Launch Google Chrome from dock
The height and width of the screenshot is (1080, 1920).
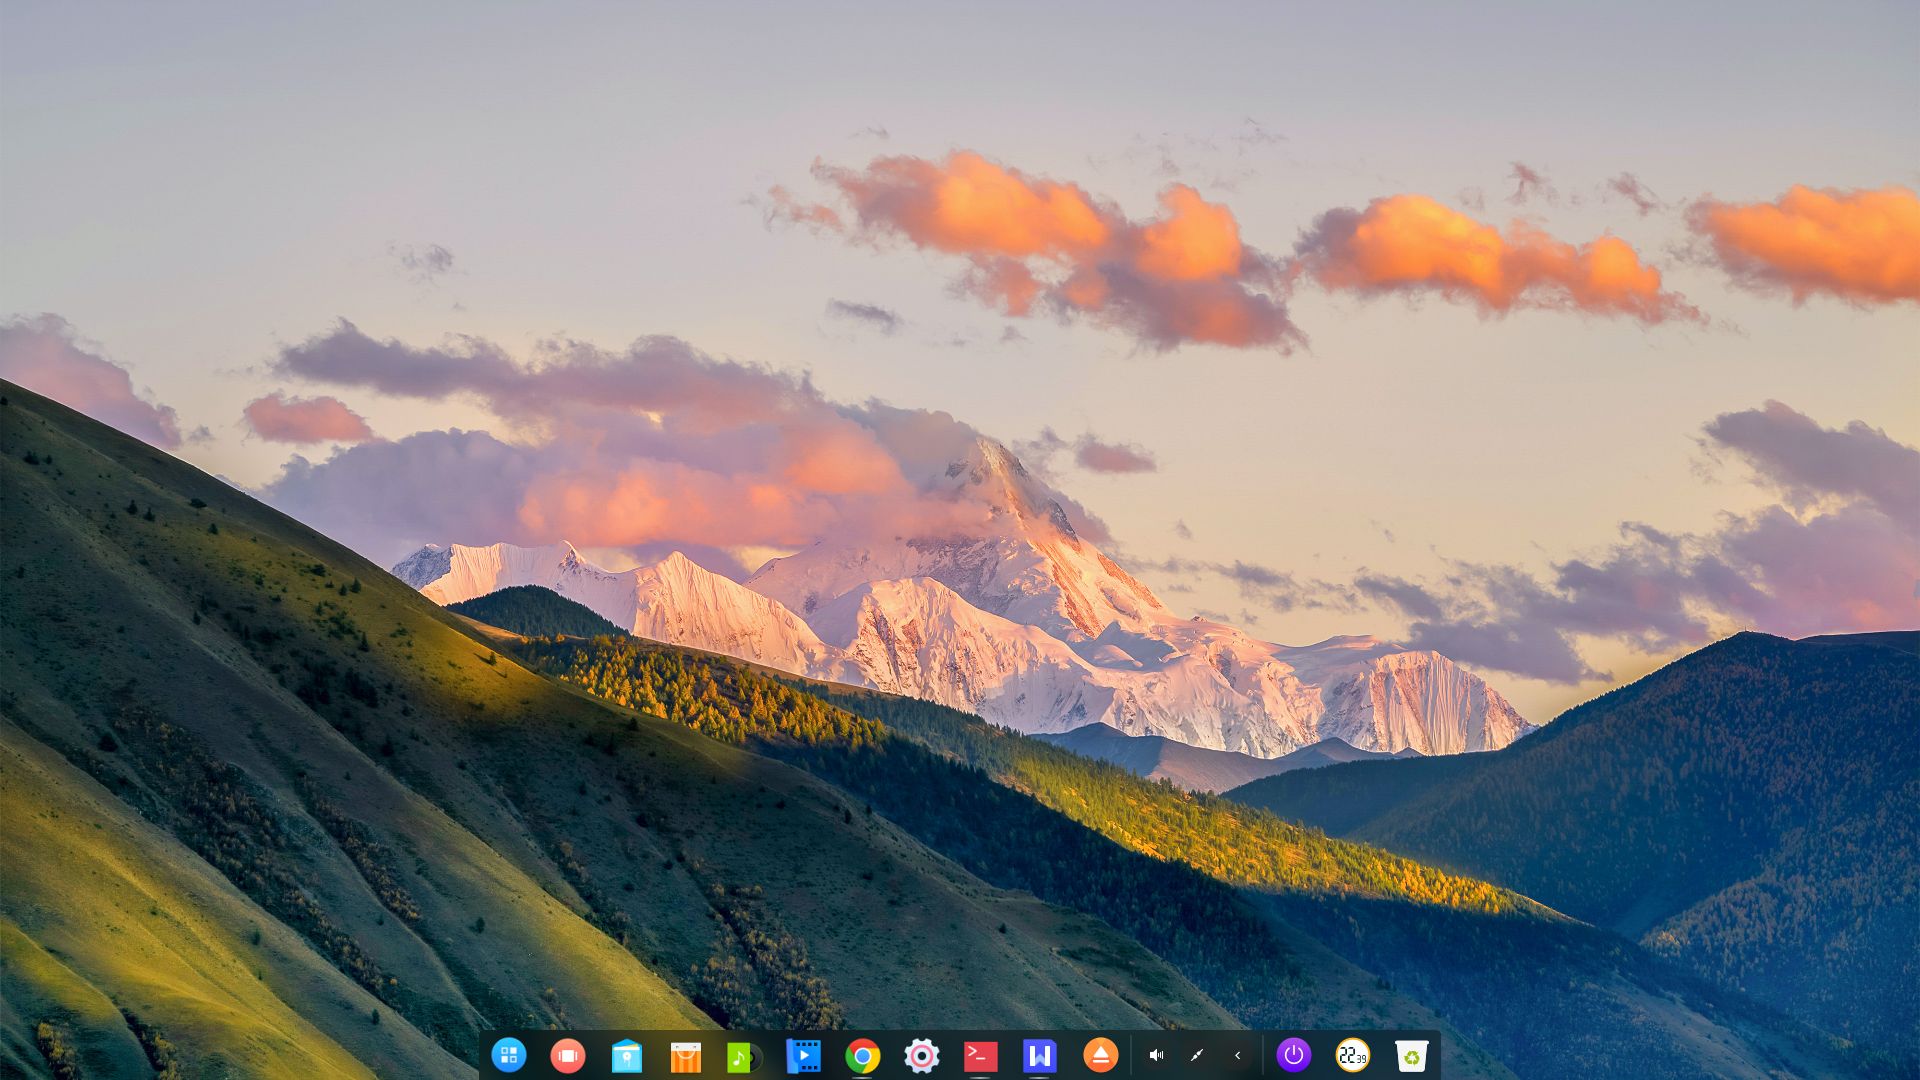[862, 1056]
